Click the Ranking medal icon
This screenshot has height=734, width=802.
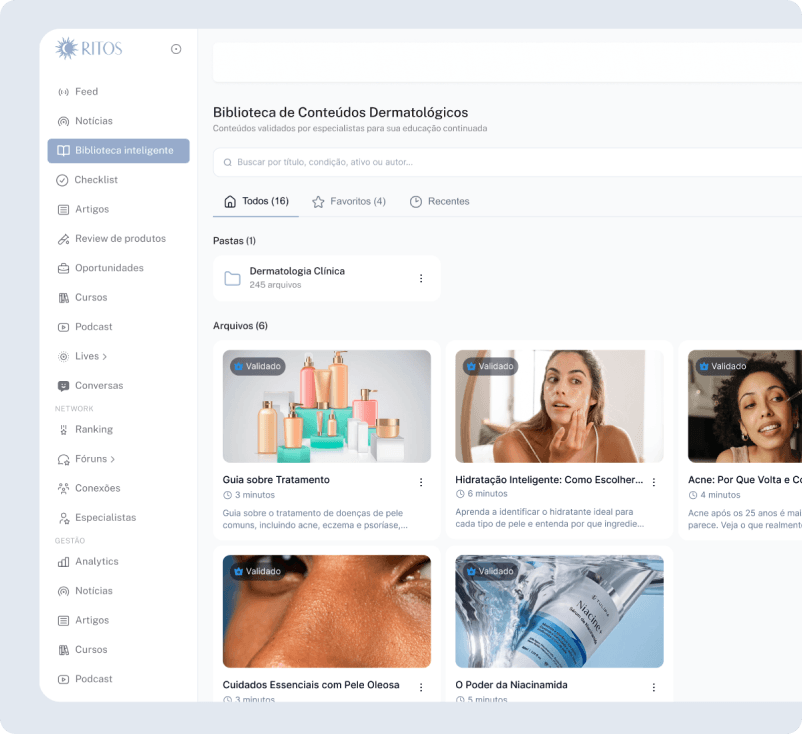[63, 430]
